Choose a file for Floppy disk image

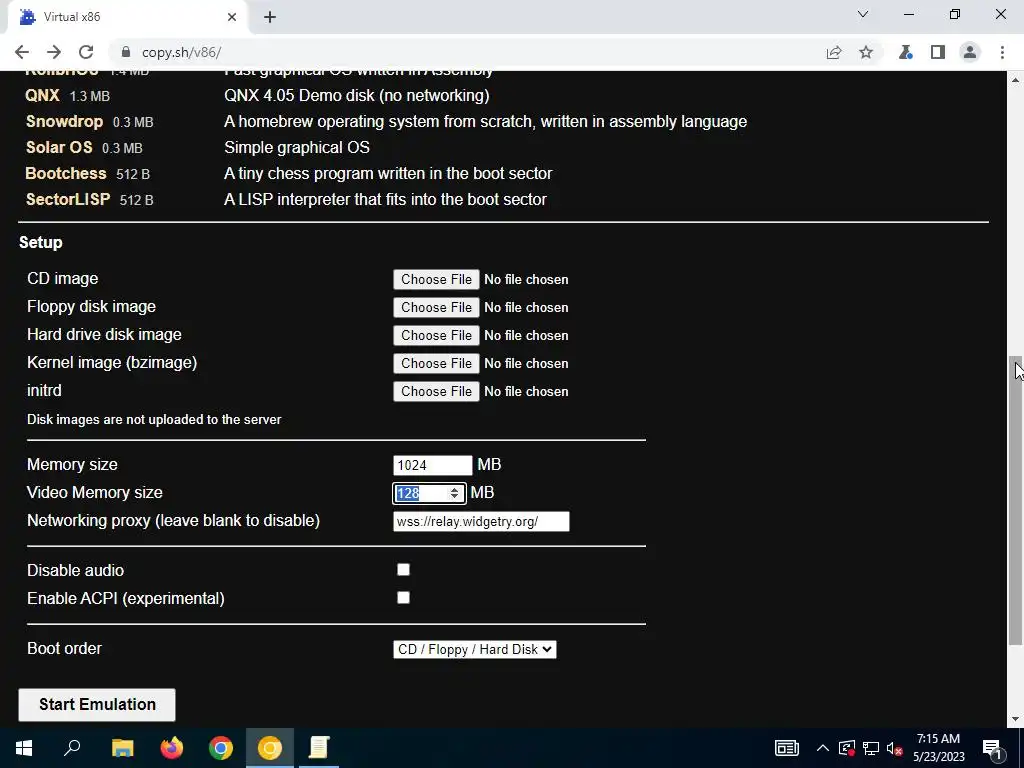pyautogui.click(x=436, y=308)
